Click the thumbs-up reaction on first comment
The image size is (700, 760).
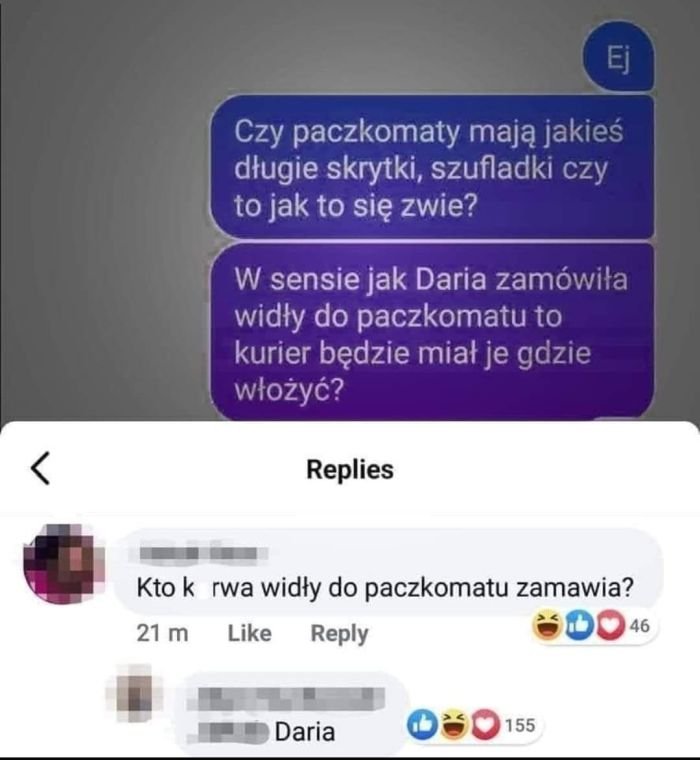579,625
